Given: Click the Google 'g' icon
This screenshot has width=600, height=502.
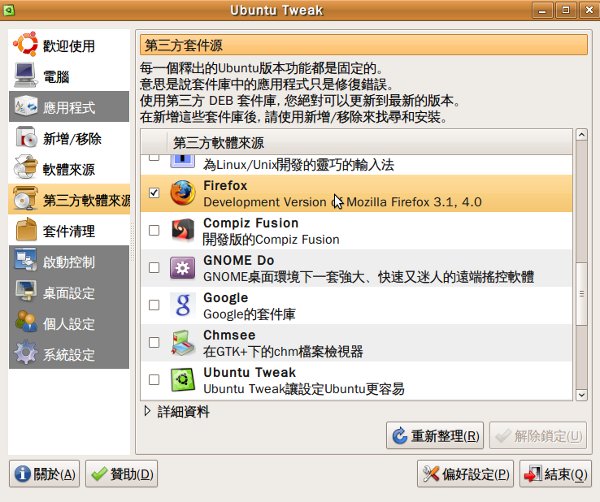Looking at the screenshot, I should click(183, 305).
